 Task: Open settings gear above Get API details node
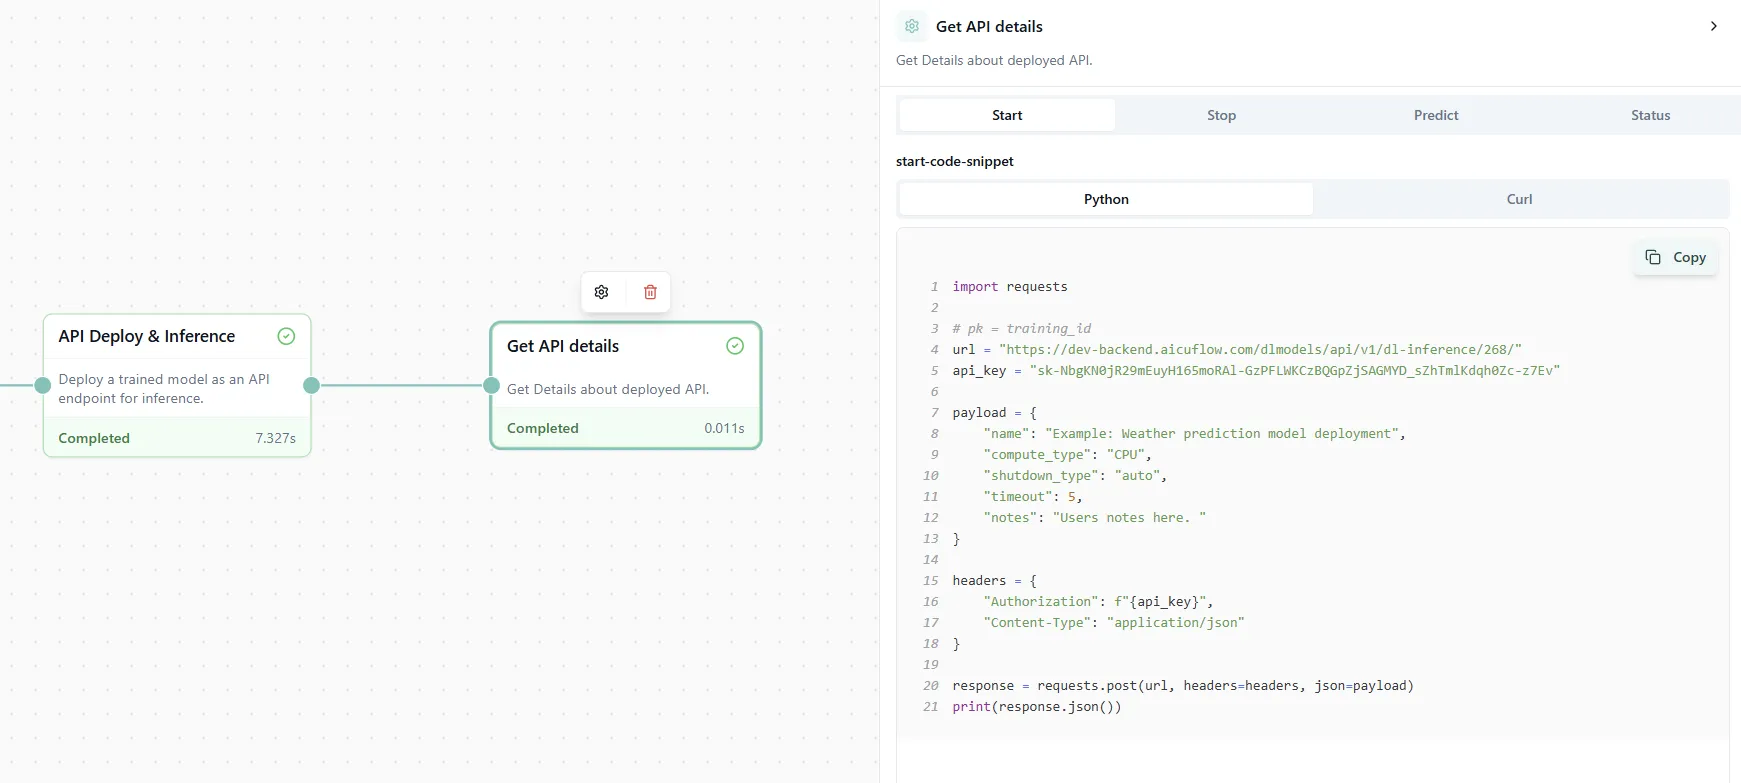click(x=601, y=292)
